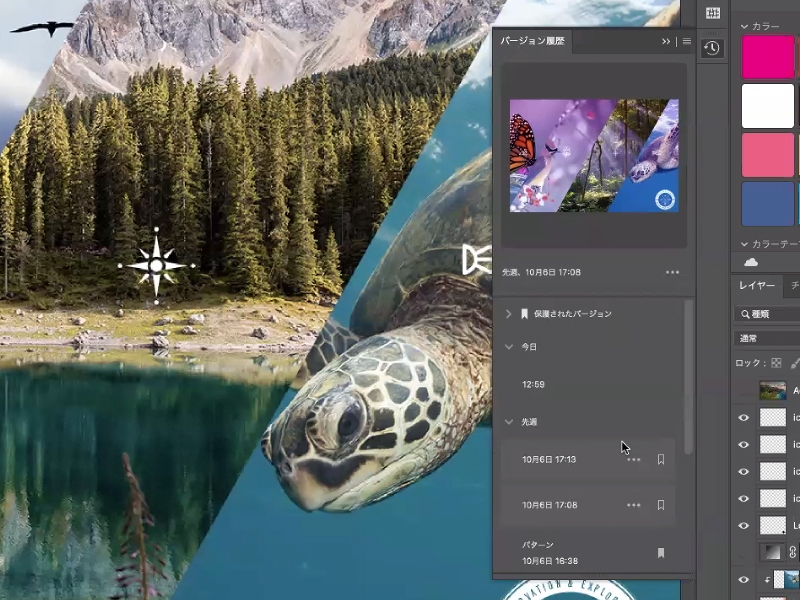Bookmark the 10月6日 17:13 version
This screenshot has height=600, width=800.
point(661,460)
